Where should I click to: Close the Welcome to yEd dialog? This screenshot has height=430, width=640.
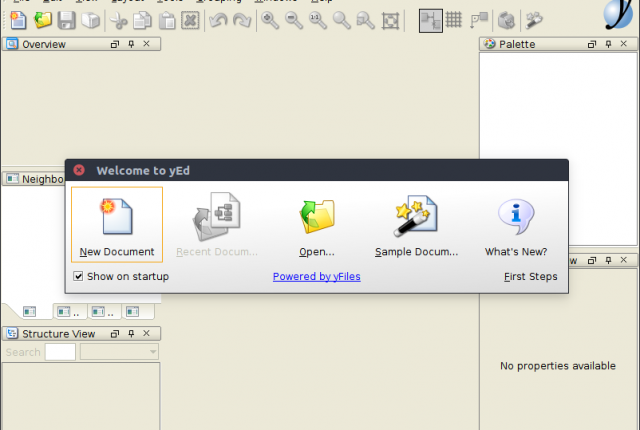pos(79,170)
